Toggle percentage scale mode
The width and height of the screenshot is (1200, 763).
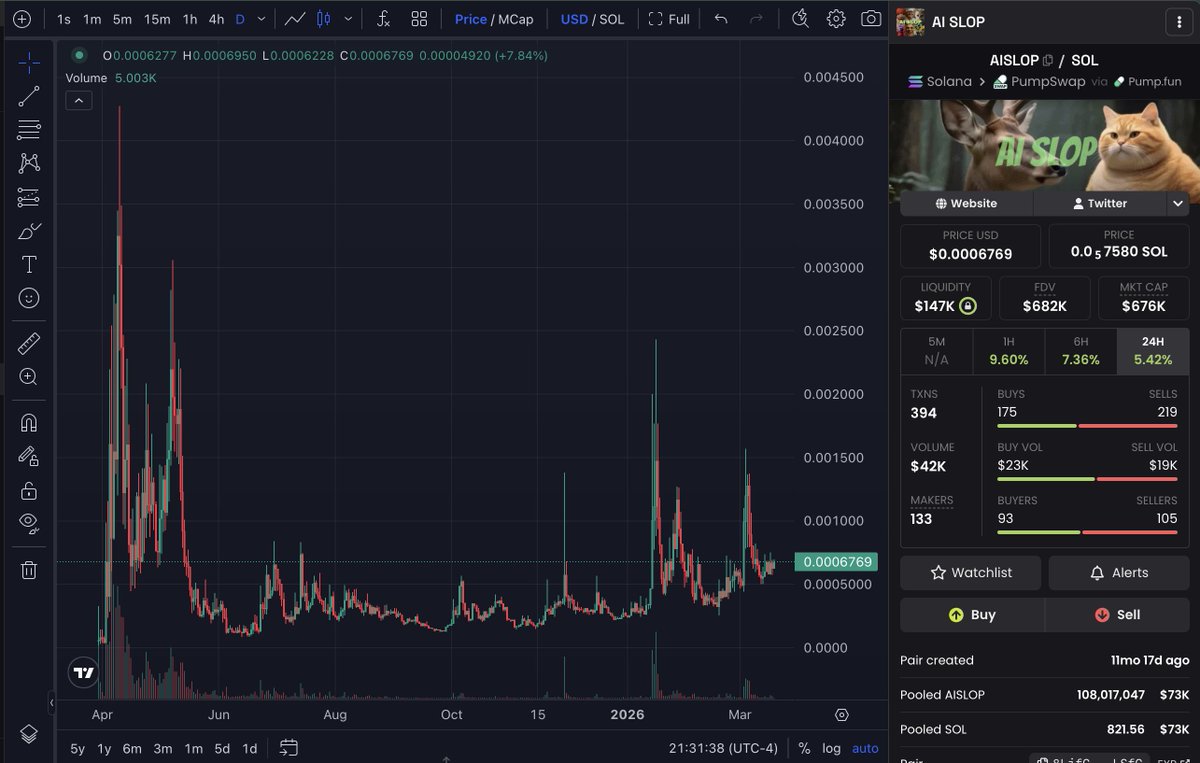804,748
